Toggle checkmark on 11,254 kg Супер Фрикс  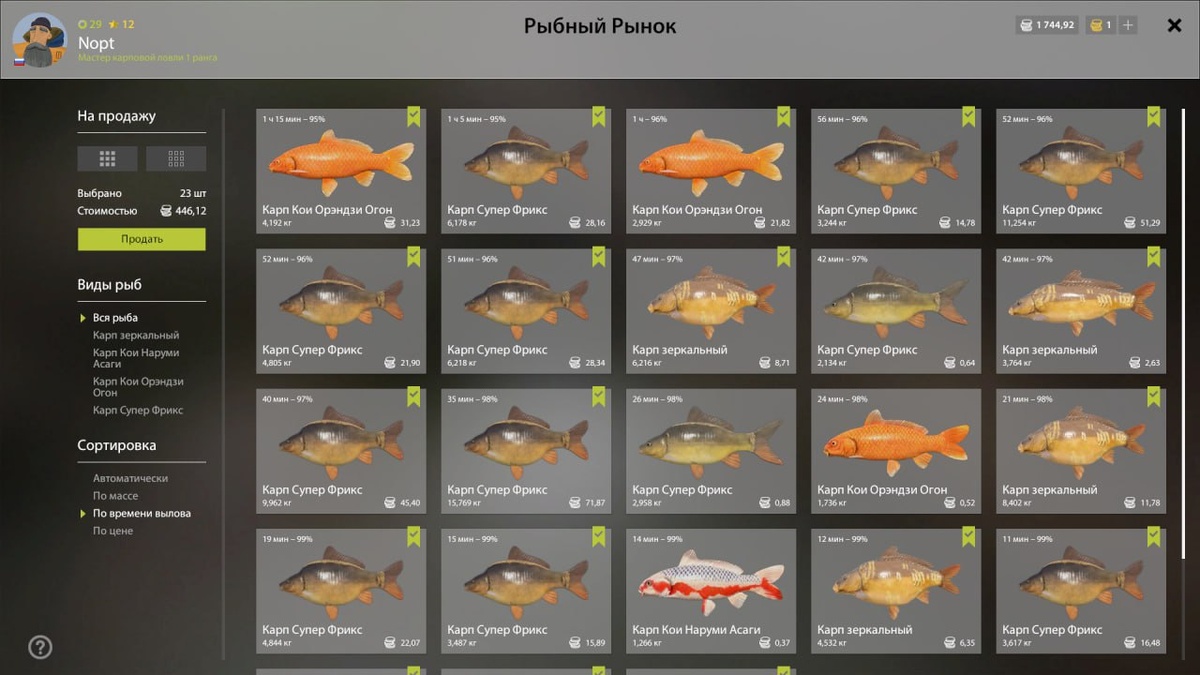[1153, 117]
